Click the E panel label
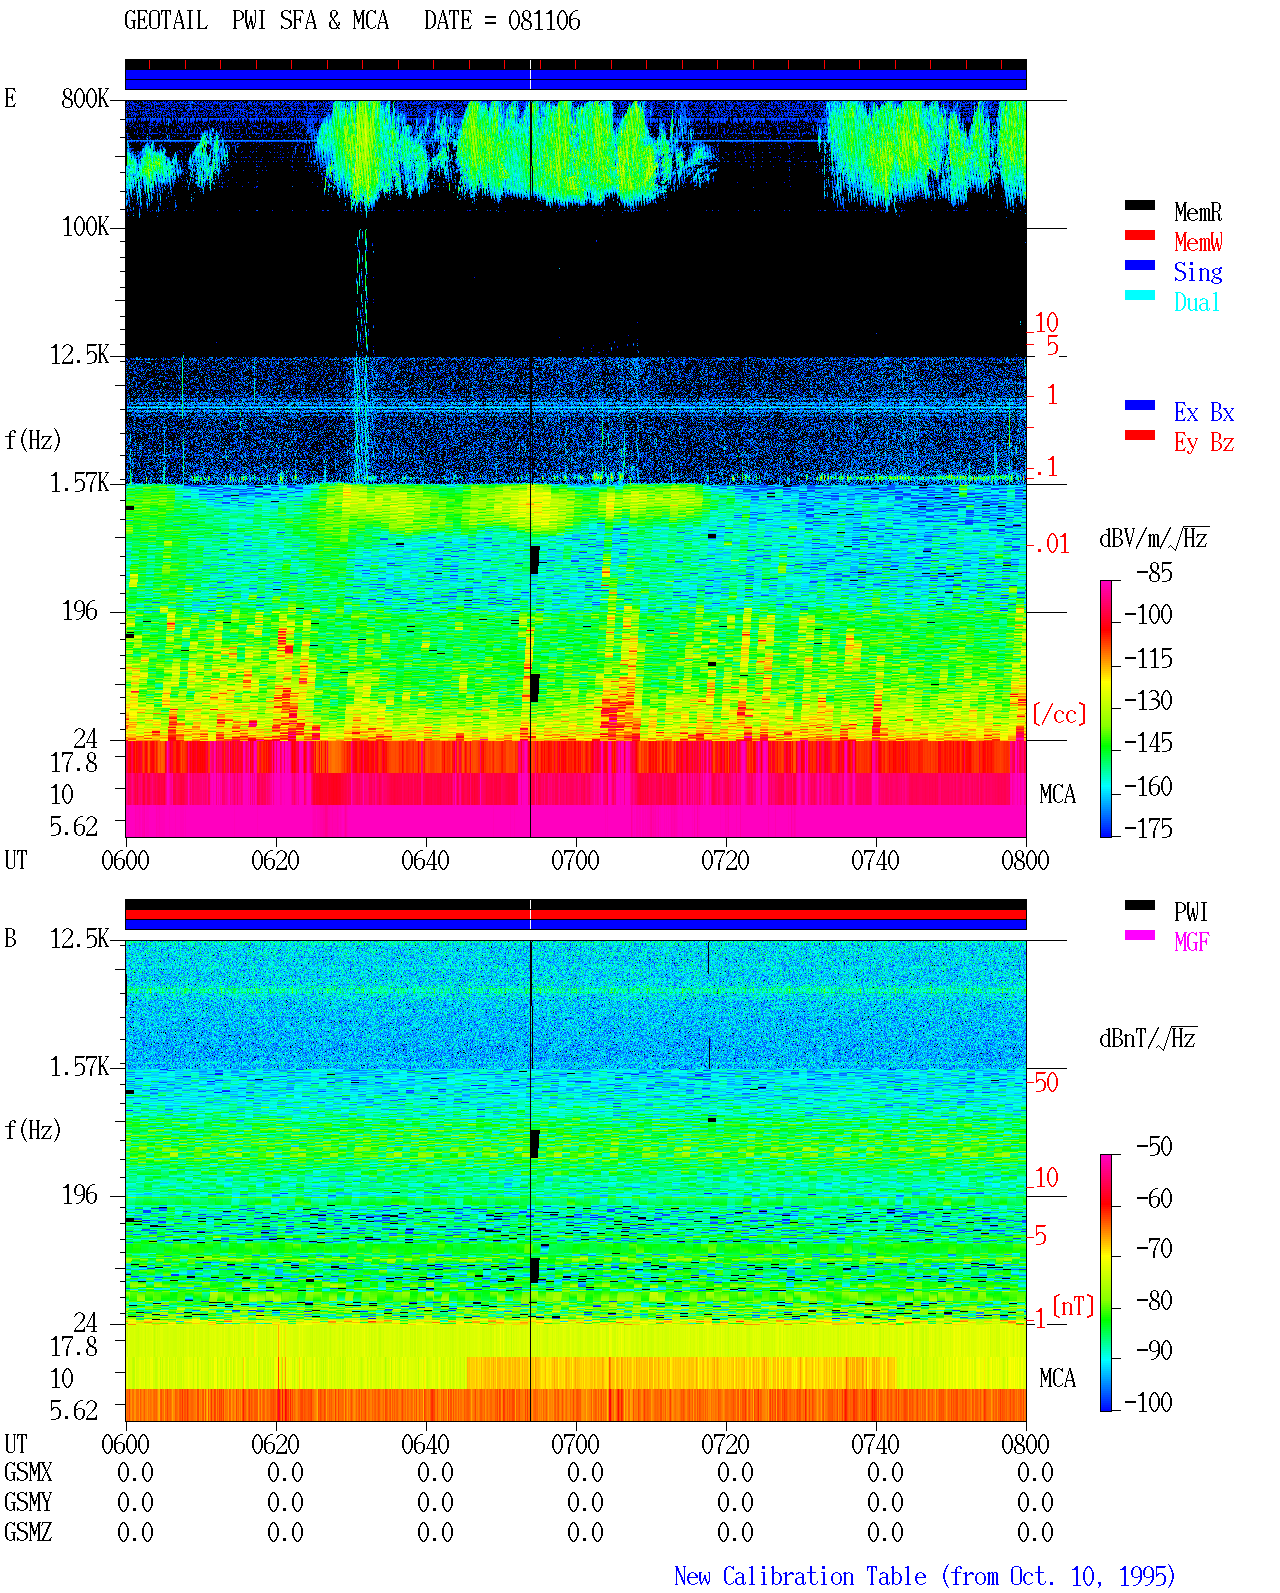Viewport: 1280px width, 1593px height. 10,99
